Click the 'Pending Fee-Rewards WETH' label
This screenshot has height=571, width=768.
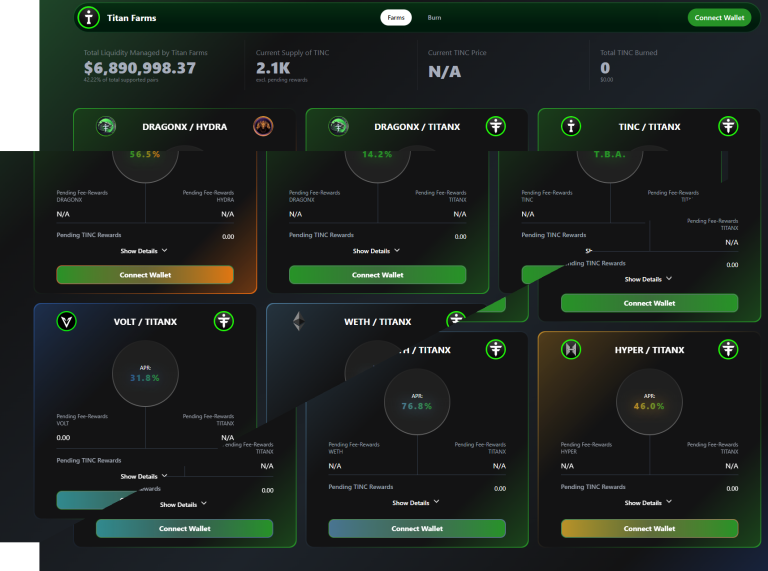[x=354, y=448]
